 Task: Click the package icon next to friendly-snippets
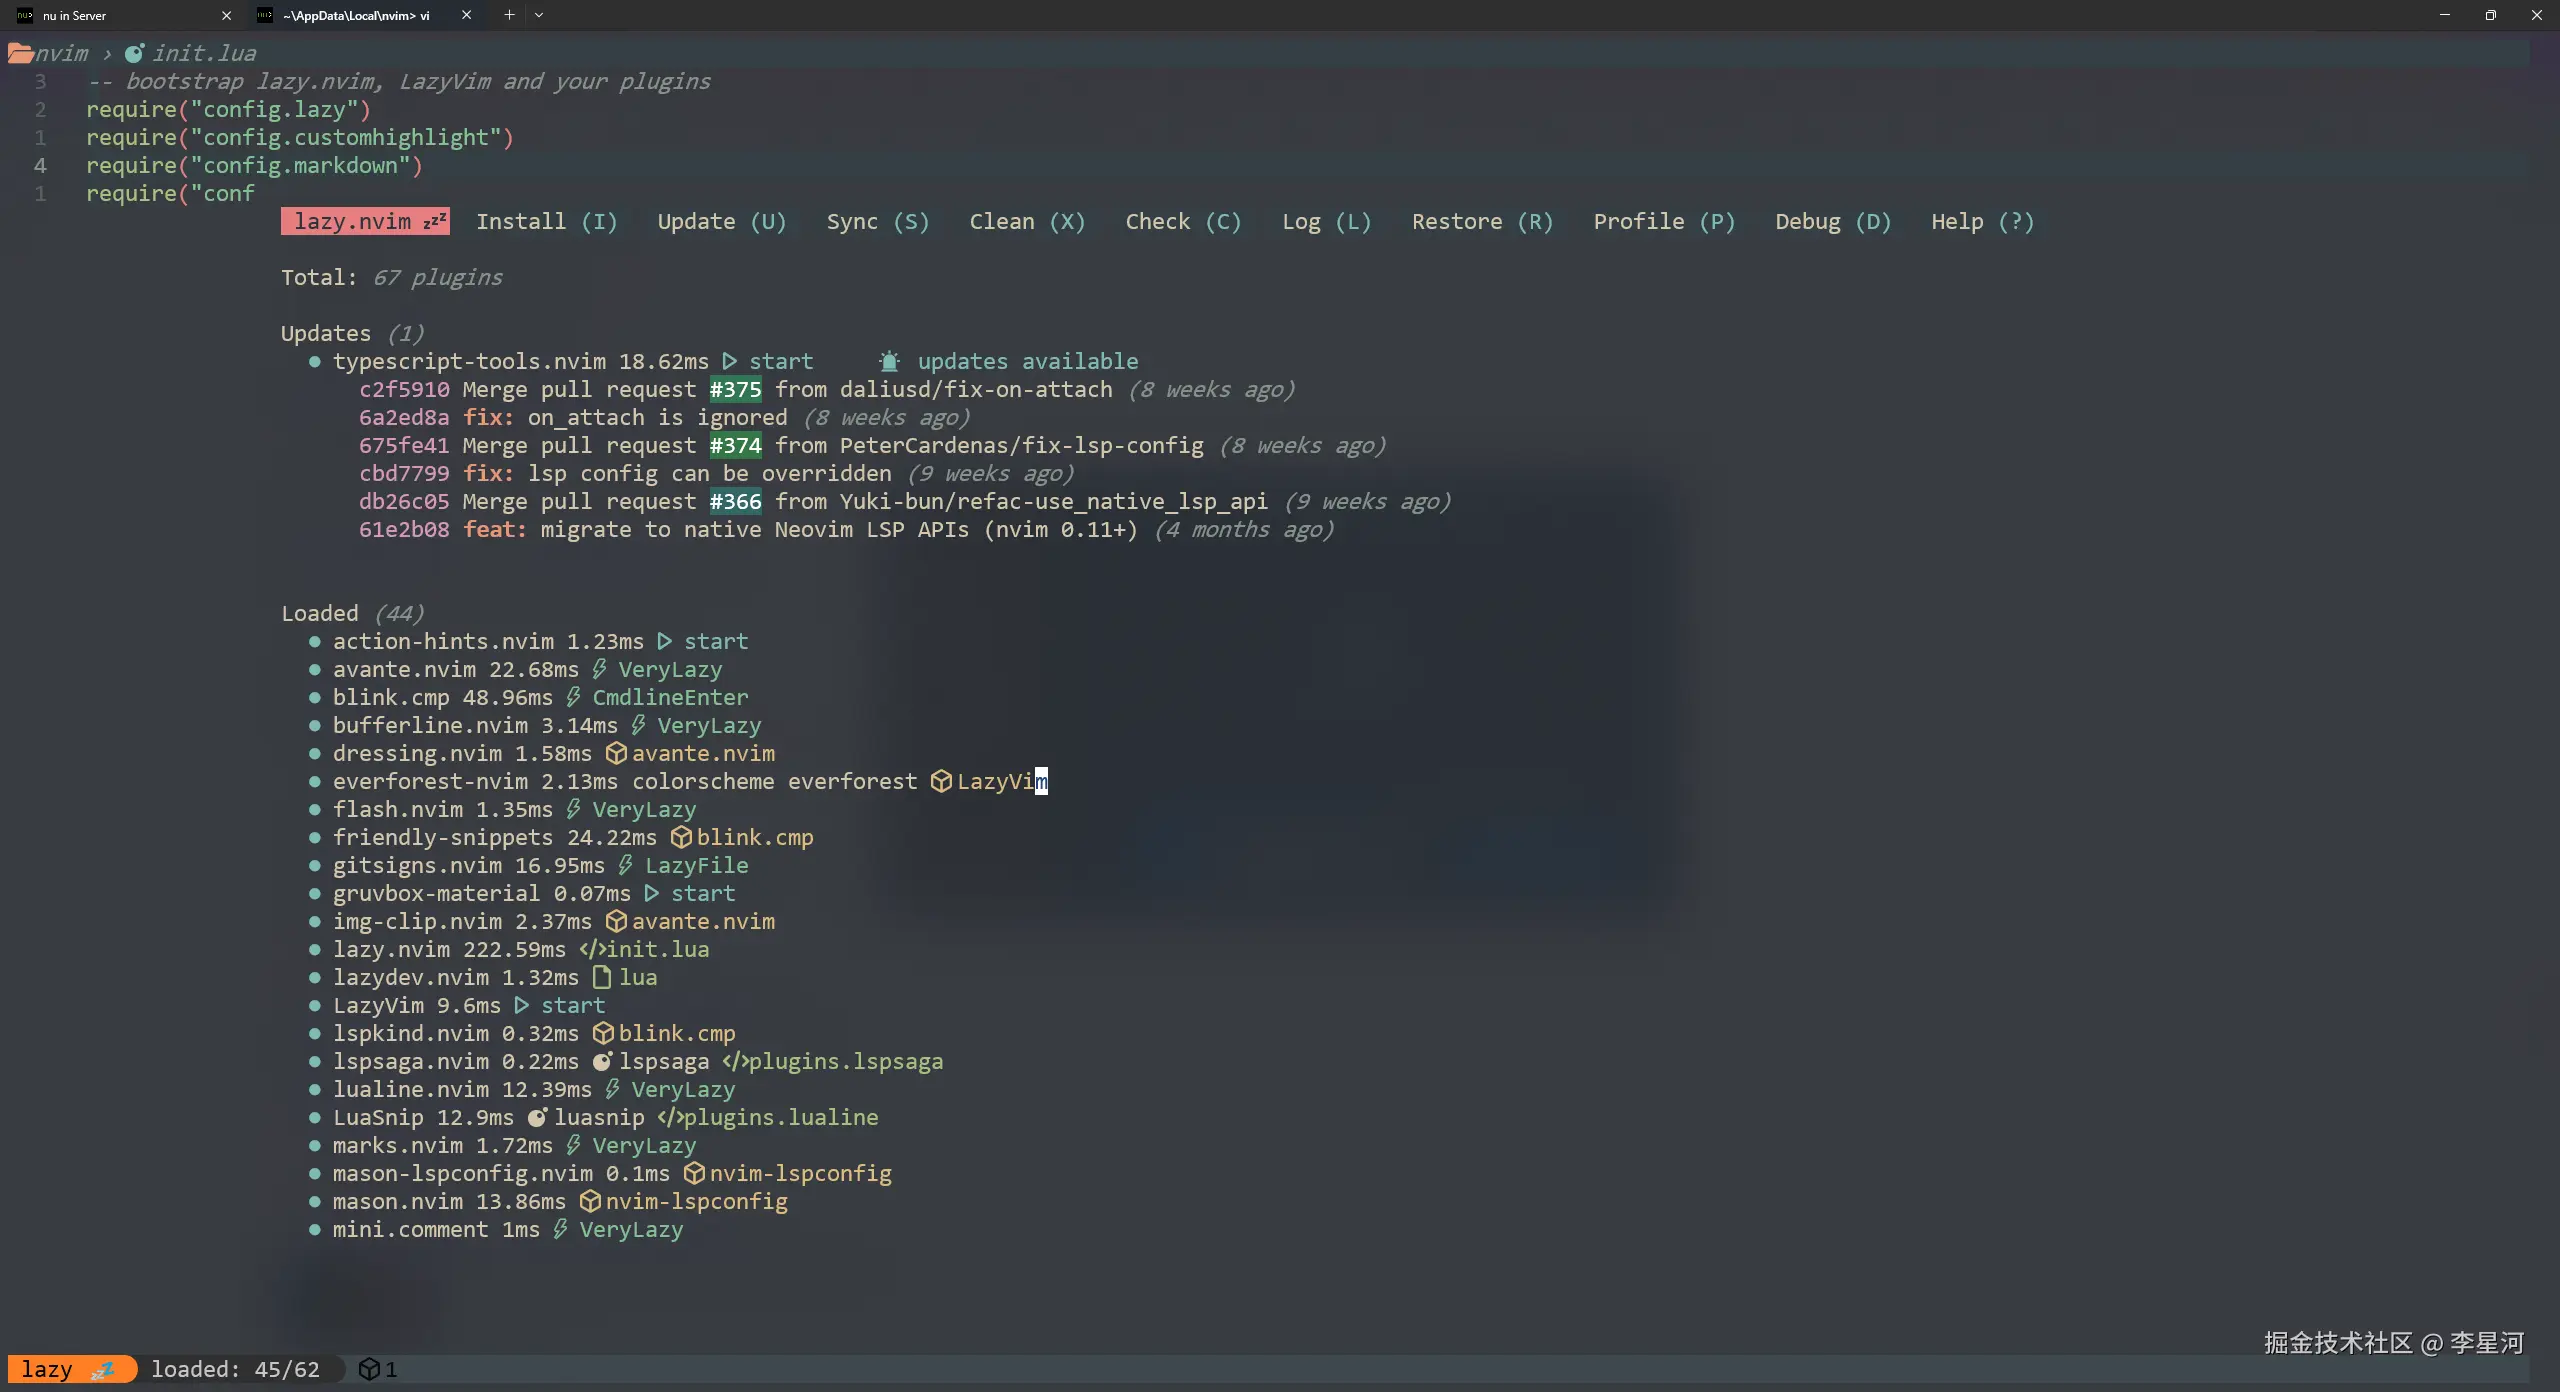tap(683, 838)
